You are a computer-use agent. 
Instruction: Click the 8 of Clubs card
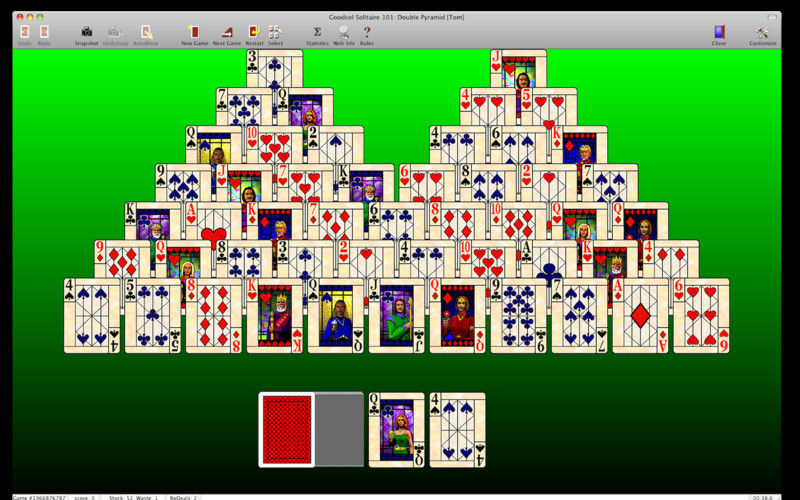[x=244, y=259]
